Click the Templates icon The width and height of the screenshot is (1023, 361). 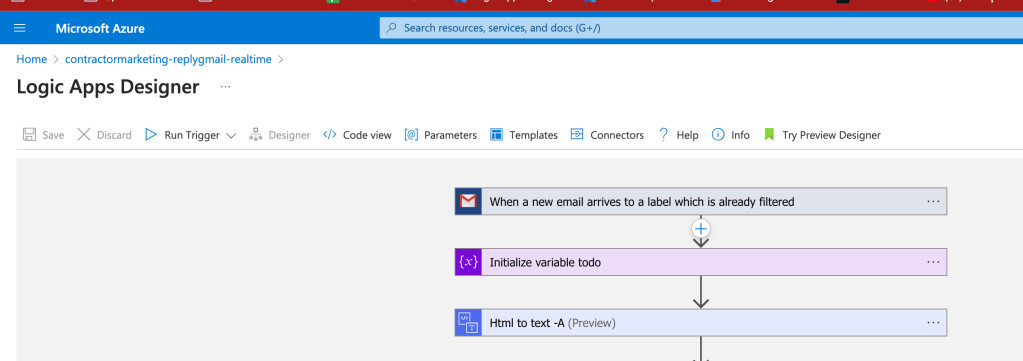(496, 135)
